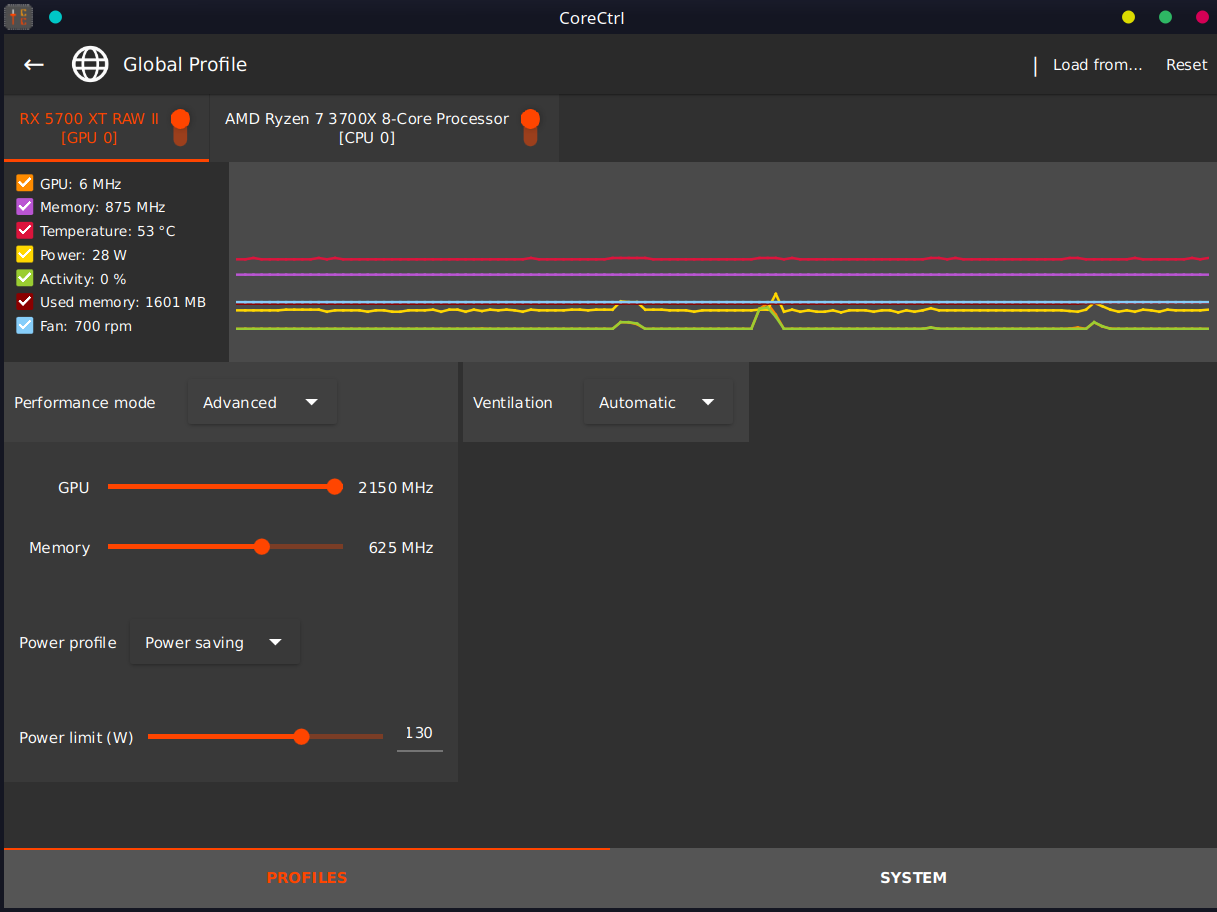
Task: Uncheck the Activity sensor checkbox
Action: click(25, 278)
